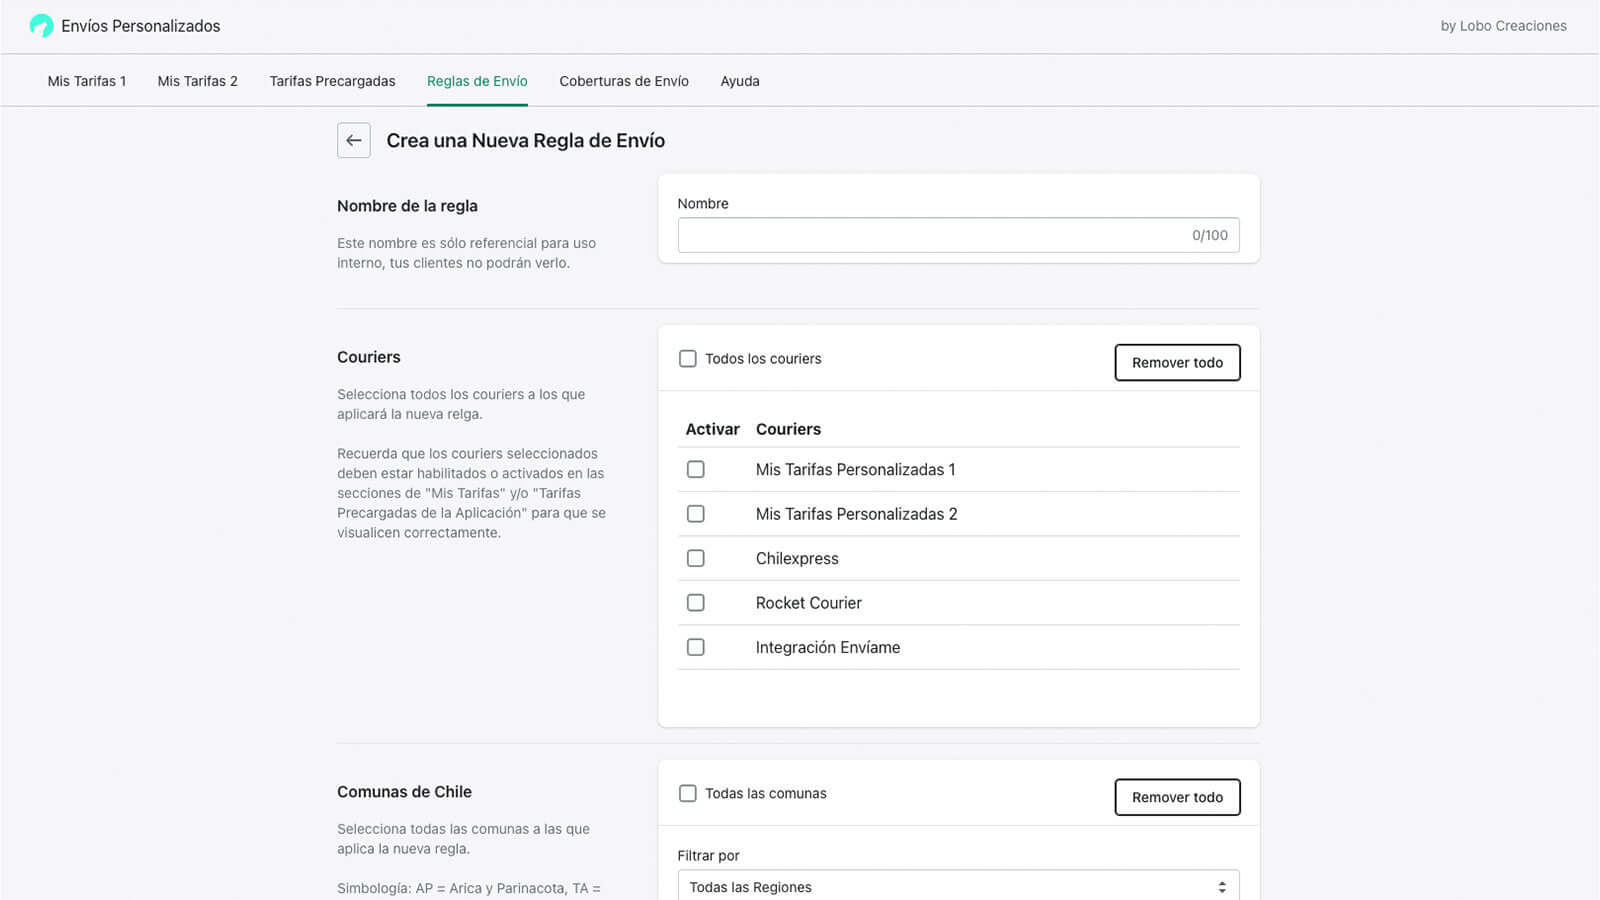1600x900 pixels.
Task: Click the Envíos Personalizados logo icon
Action: (40, 25)
